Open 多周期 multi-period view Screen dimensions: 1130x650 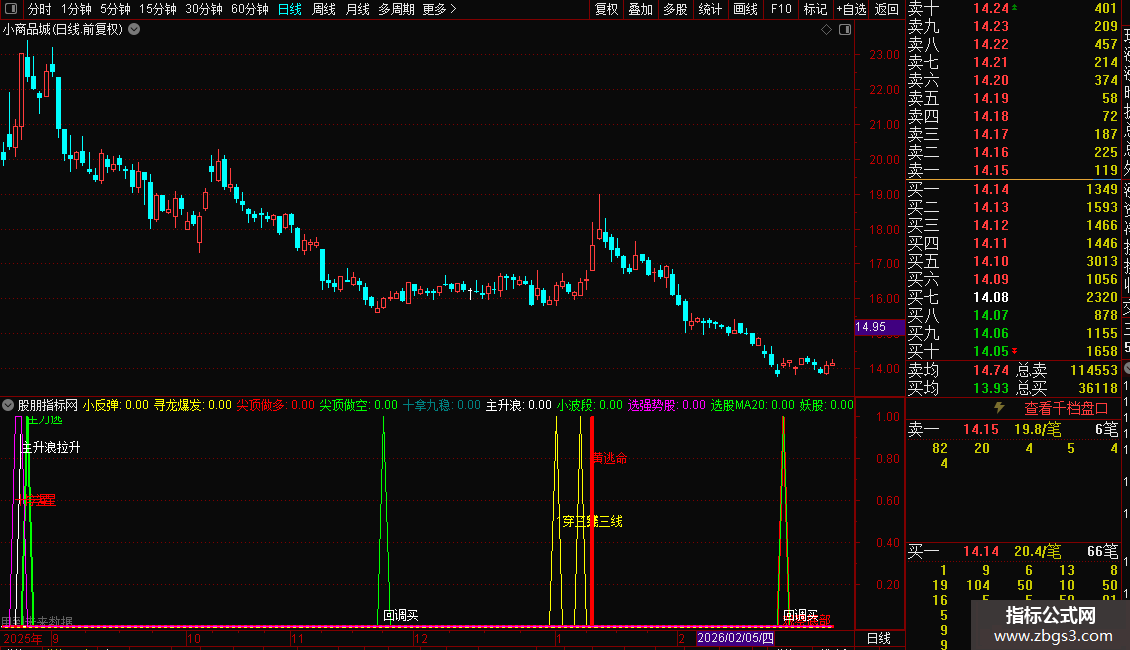click(x=396, y=9)
